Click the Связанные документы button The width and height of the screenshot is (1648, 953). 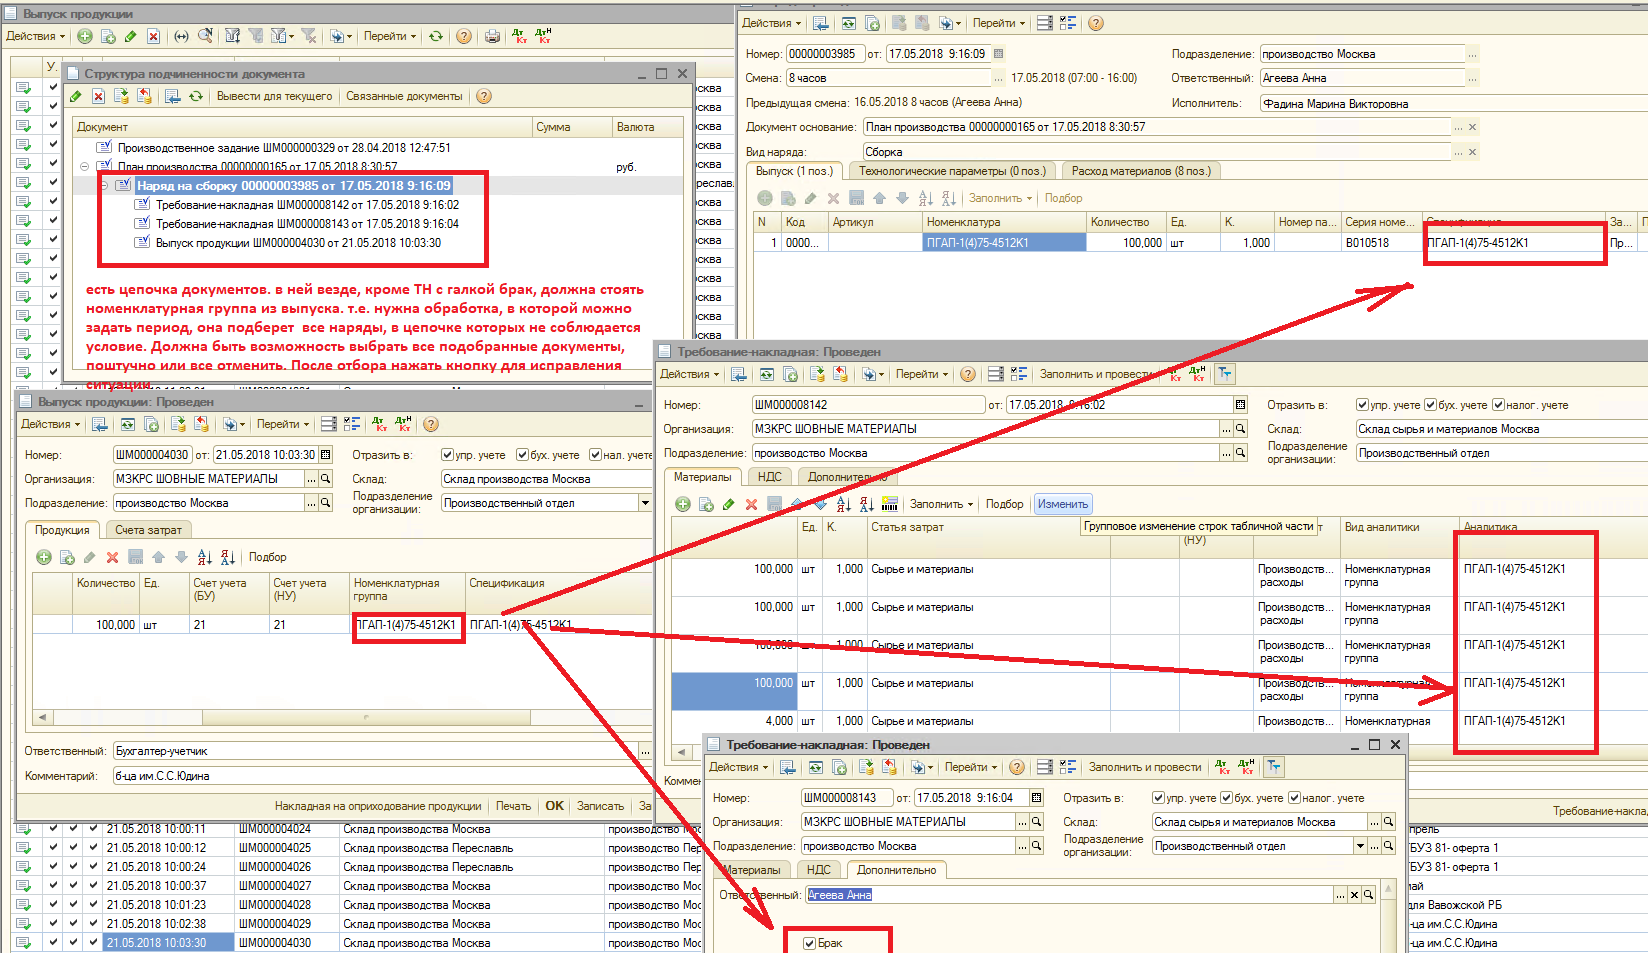pyautogui.click(x=404, y=96)
